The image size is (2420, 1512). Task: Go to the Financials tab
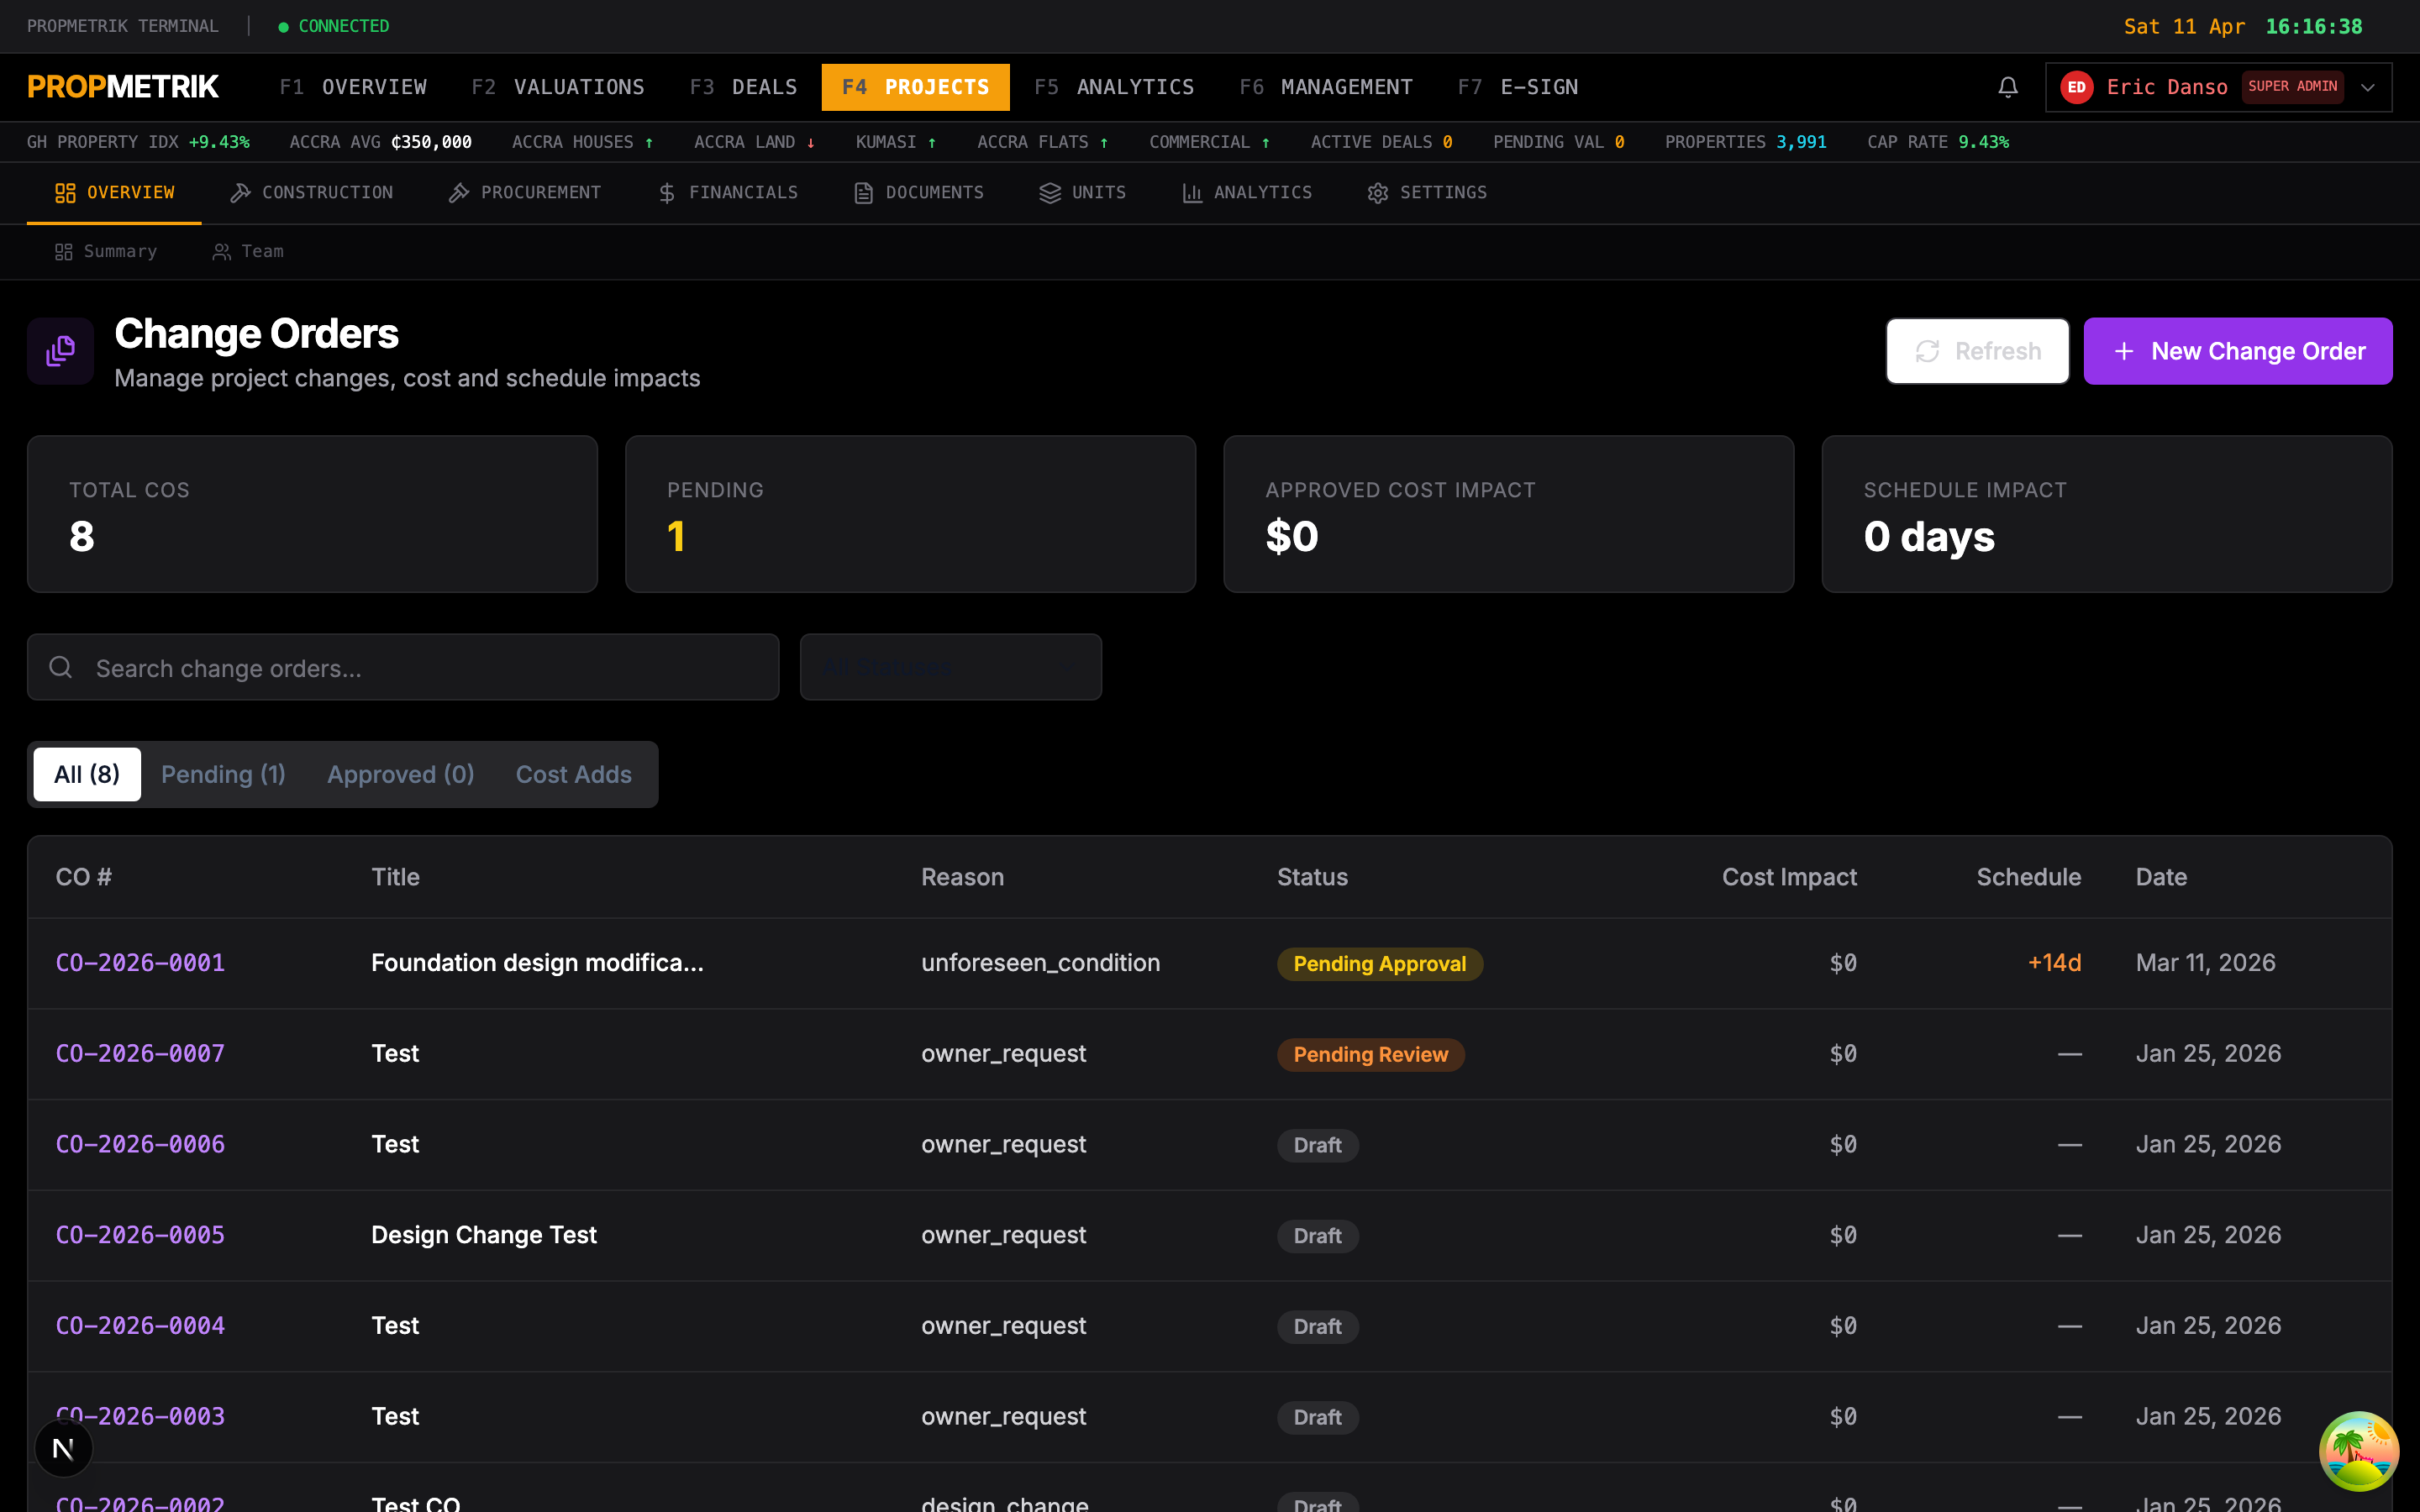coord(728,193)
